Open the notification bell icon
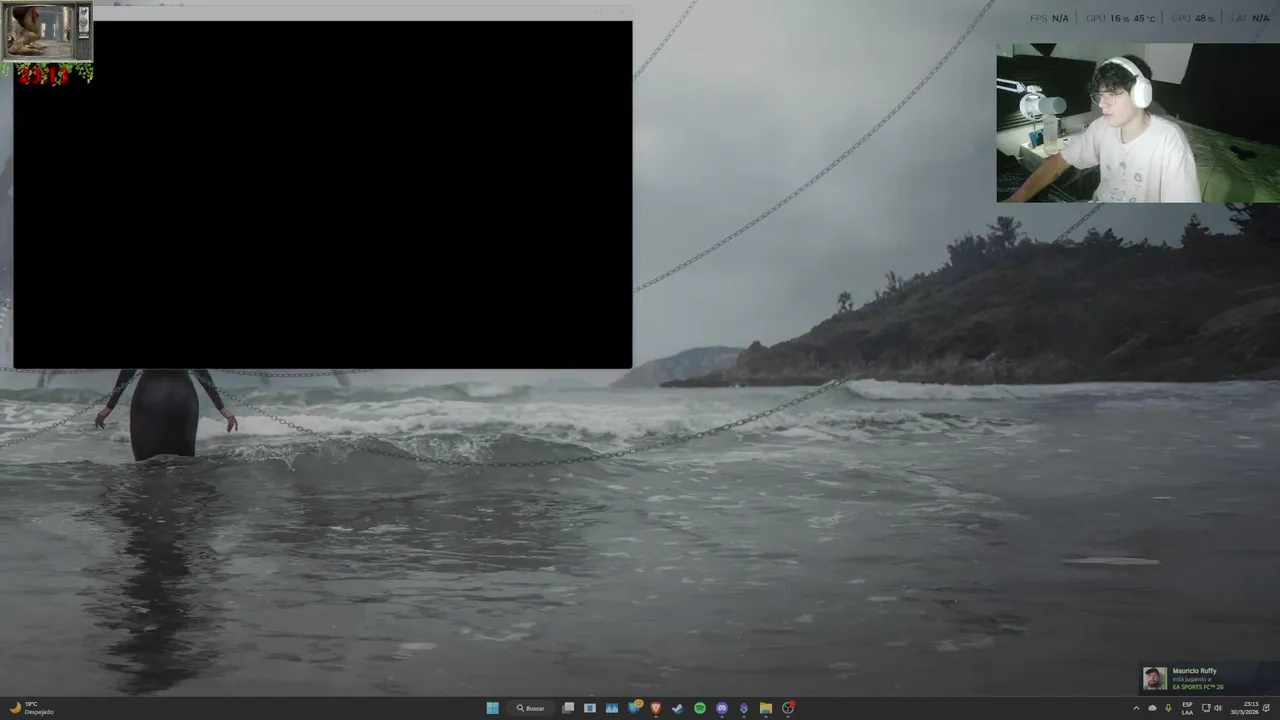The image size is (1280, 720). 1266,708
